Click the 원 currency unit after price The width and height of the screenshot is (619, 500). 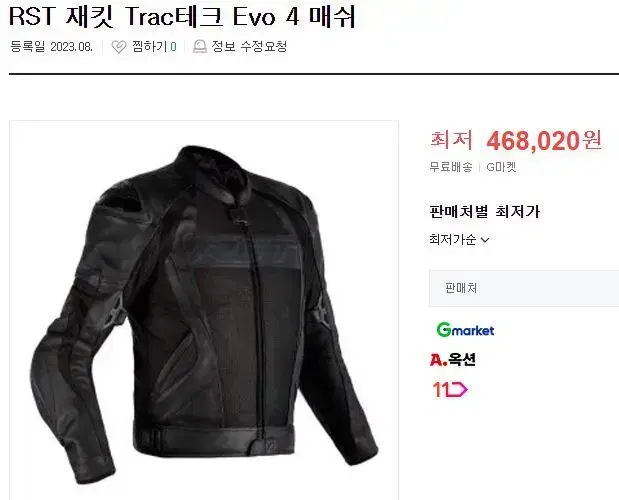(591, 140)
